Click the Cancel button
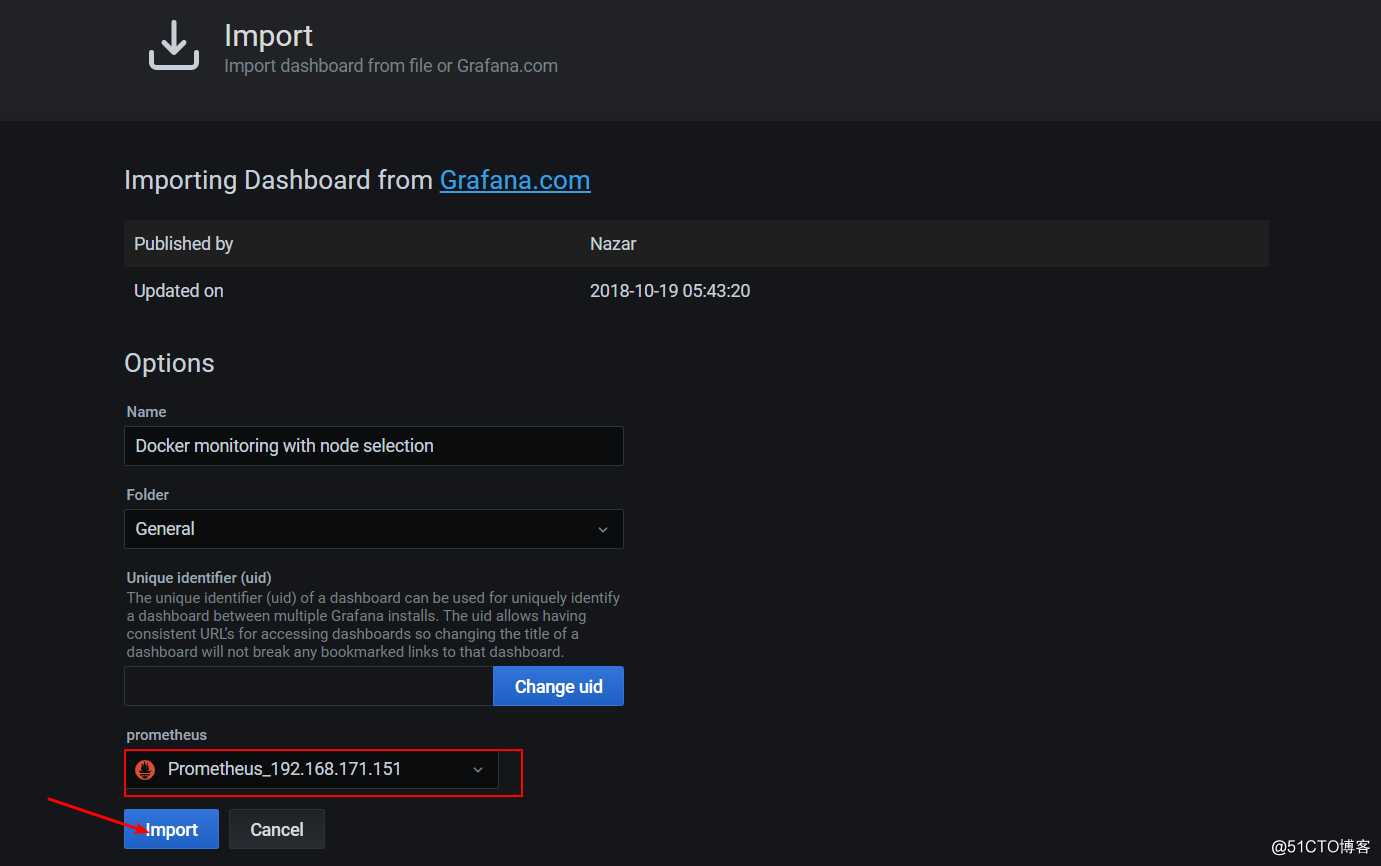1381x866 pixels. coord(277,829)
